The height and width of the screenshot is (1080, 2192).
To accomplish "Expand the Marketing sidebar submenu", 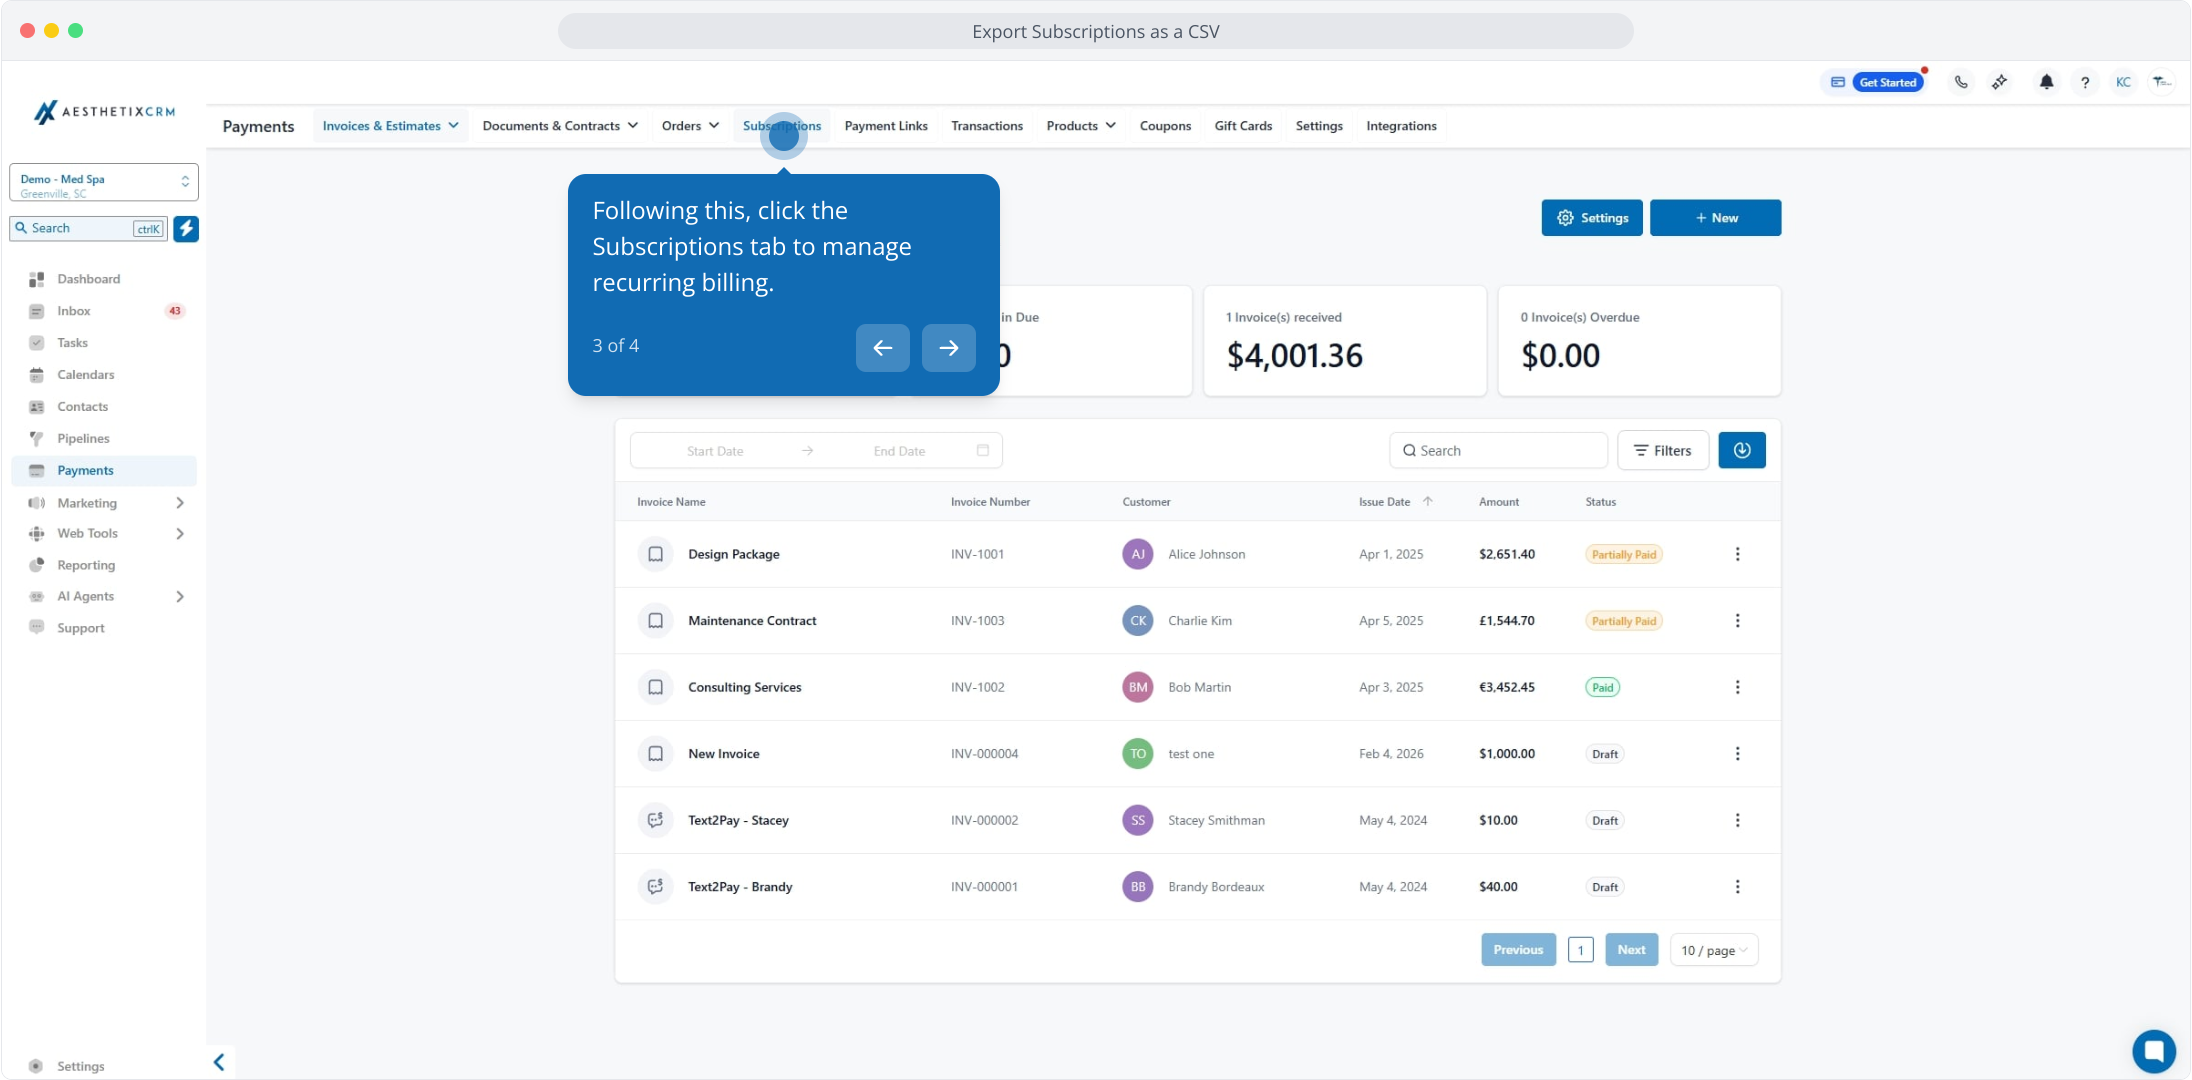I will pyautogui.click(x=180, y=503).
